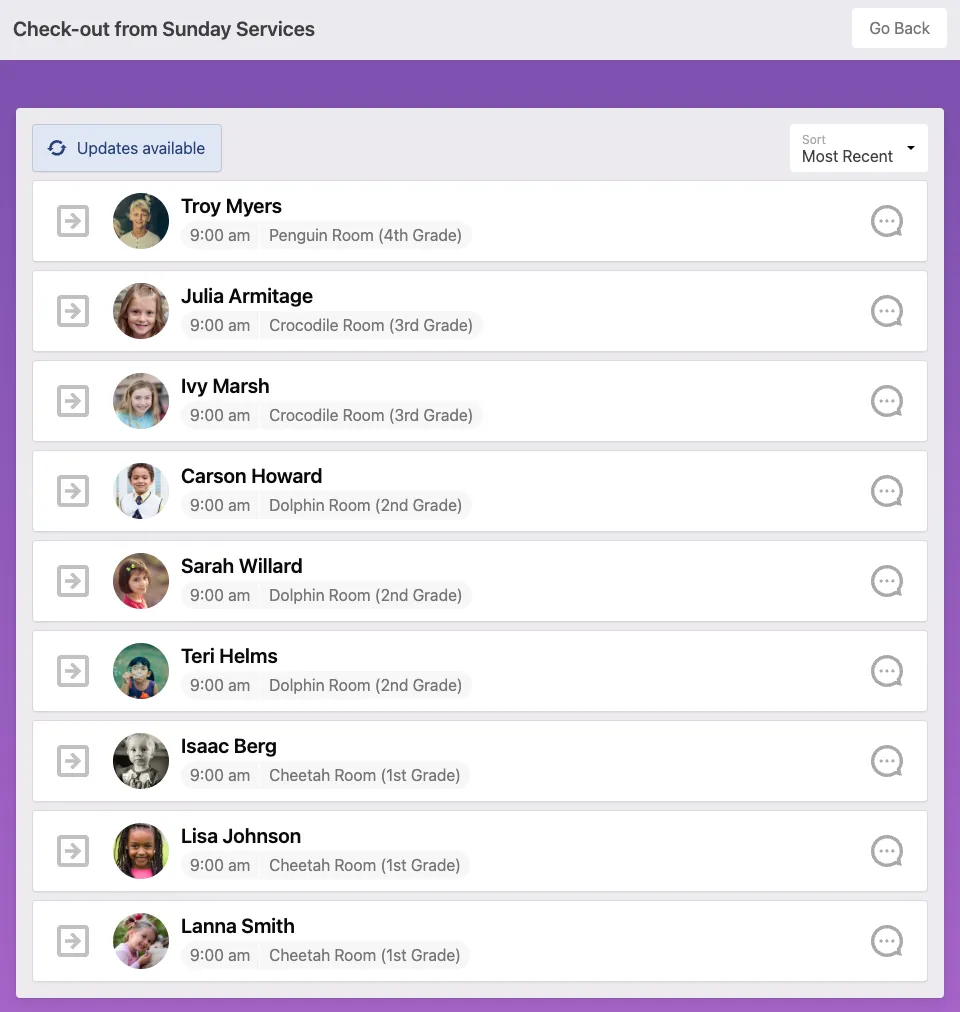Click the refresh icon on Updates available
This screenshot has width=960, height=1012.
coord(57,148)
